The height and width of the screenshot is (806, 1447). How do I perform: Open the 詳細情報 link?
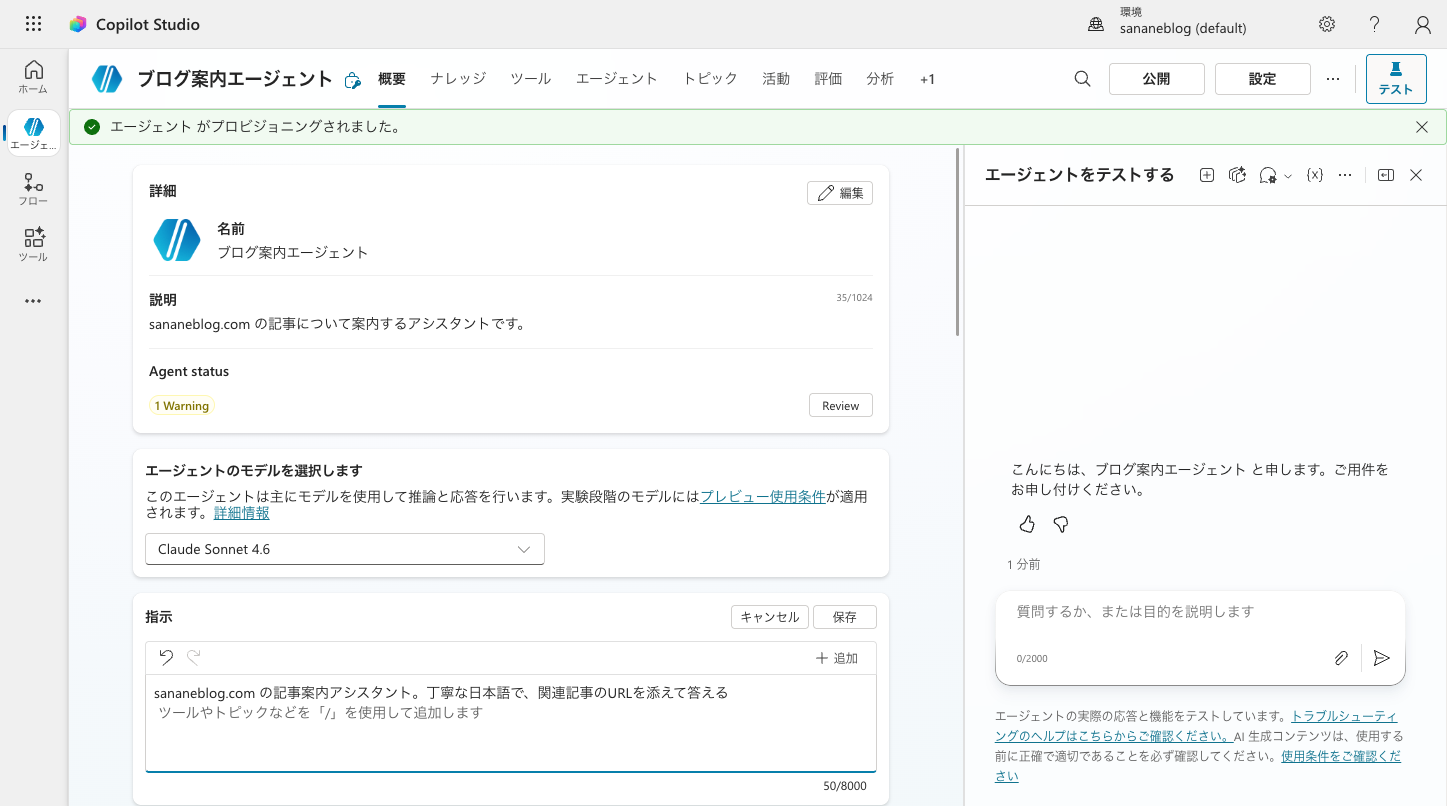[x=242, y=513]
